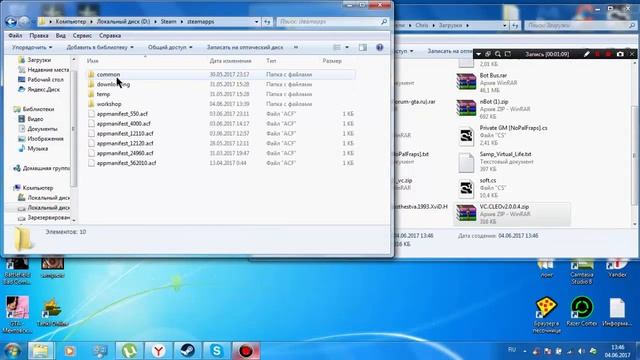The height and width of the screenshot is (360, 640).
Task: Open the Windows Start menu
Action: coord(12,351)
